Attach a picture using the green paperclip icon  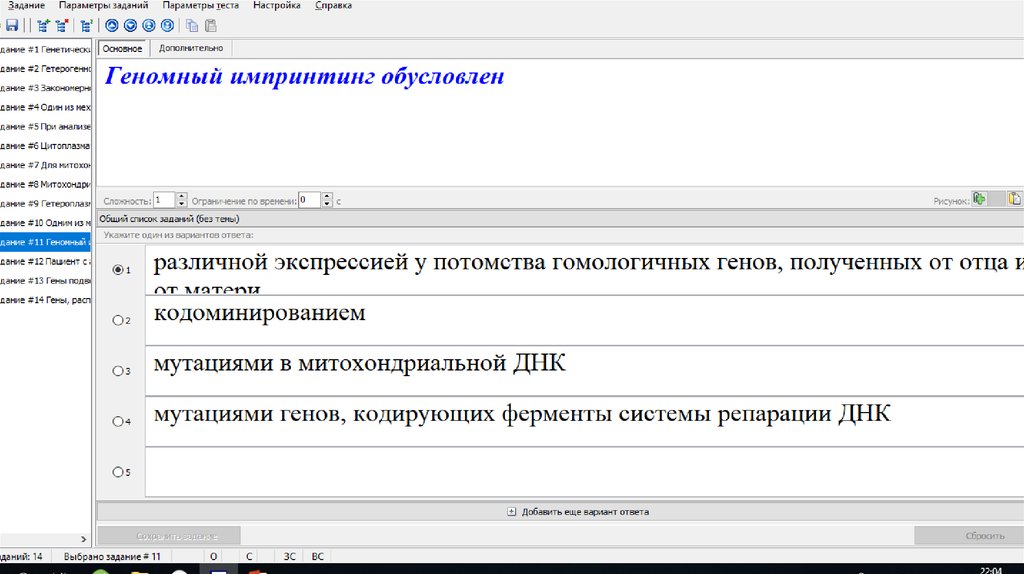tap(980, 199)
